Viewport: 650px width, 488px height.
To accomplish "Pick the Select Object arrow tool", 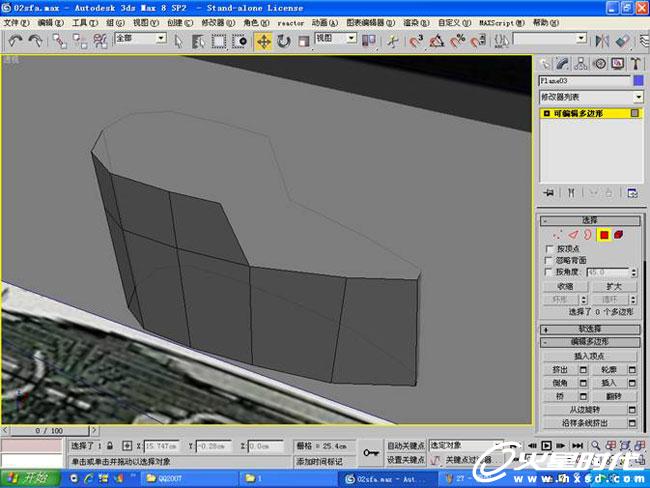I will coord(179,41).
